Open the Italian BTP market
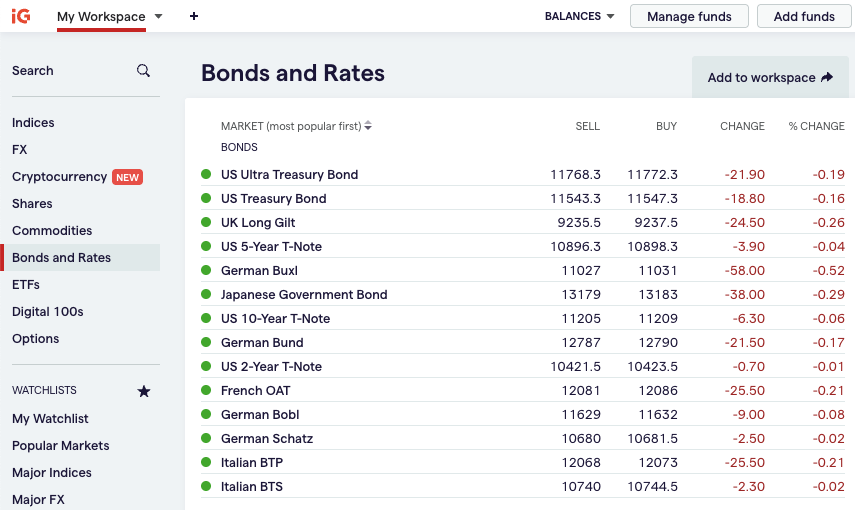The height and width of the screenshot is (510, 855). (252, 463)
